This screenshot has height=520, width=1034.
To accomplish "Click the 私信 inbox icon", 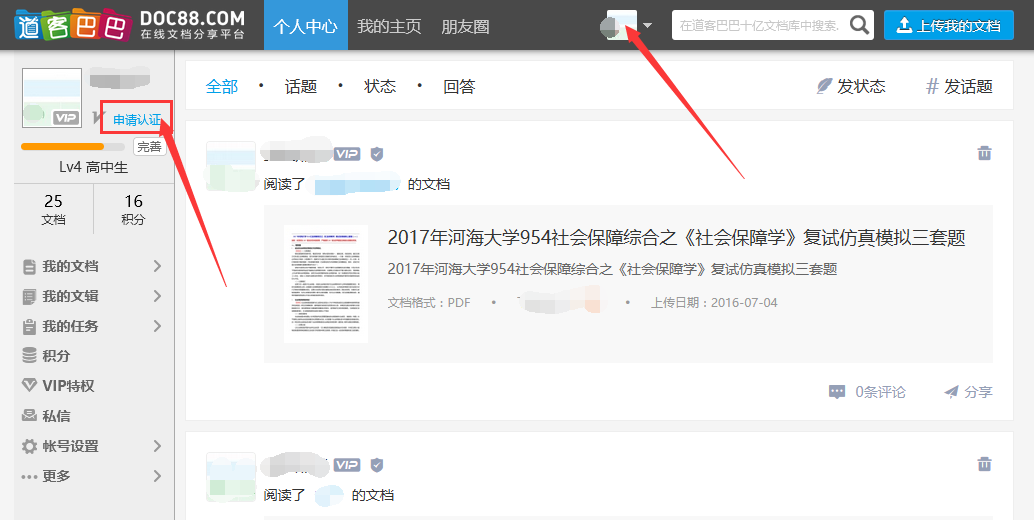I will coord(29,416).
